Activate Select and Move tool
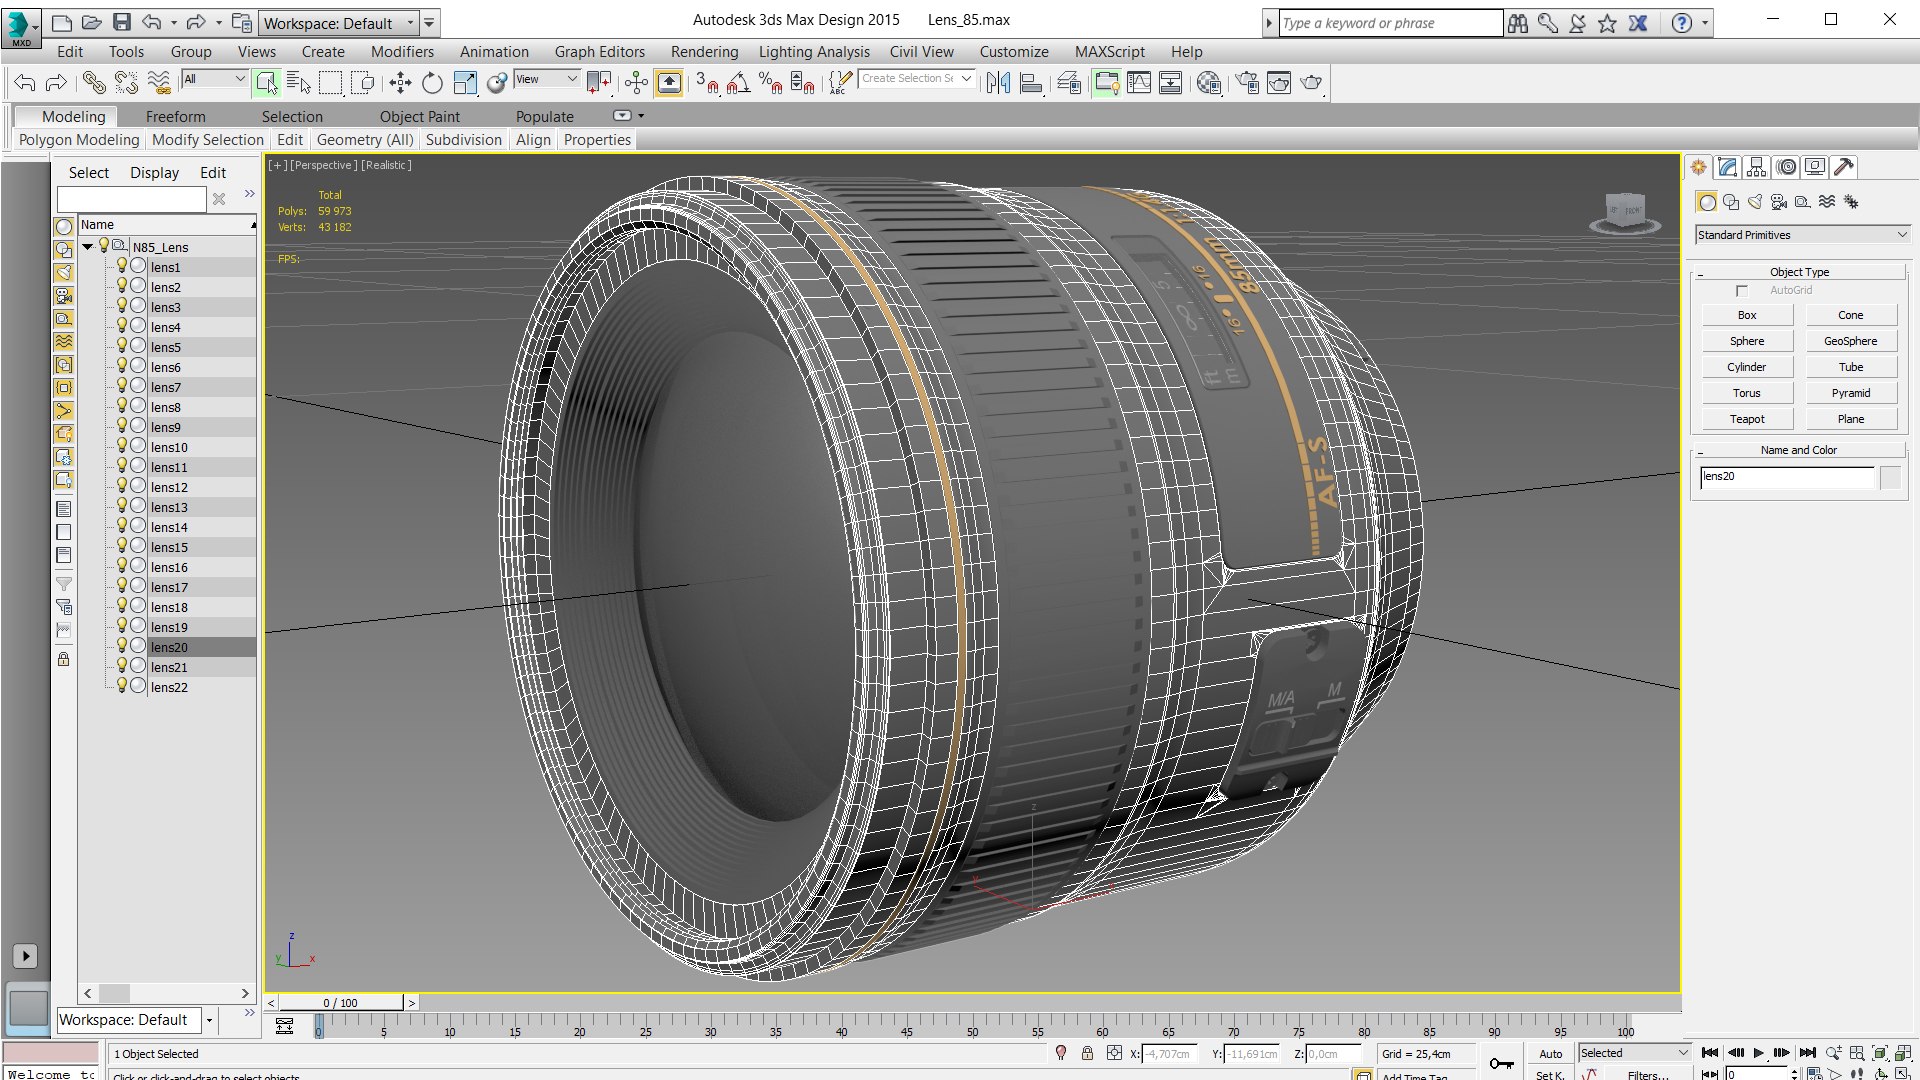Screen dimensions: 1920x1080 pos(400,83)
